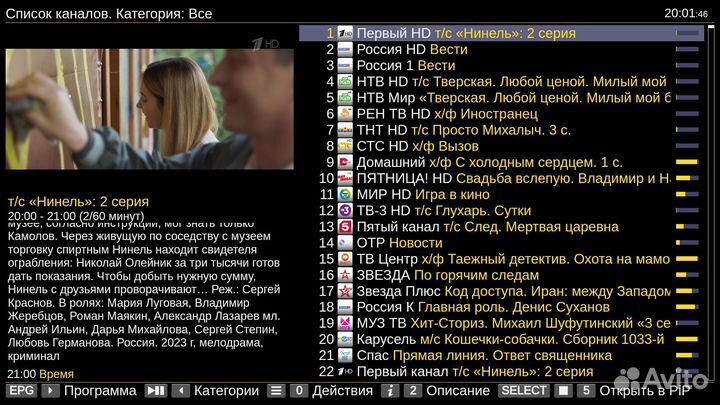Click the left-arrow key before Категории
The height and width of the screenshot is (405, 720).
(x=181, y=391)
